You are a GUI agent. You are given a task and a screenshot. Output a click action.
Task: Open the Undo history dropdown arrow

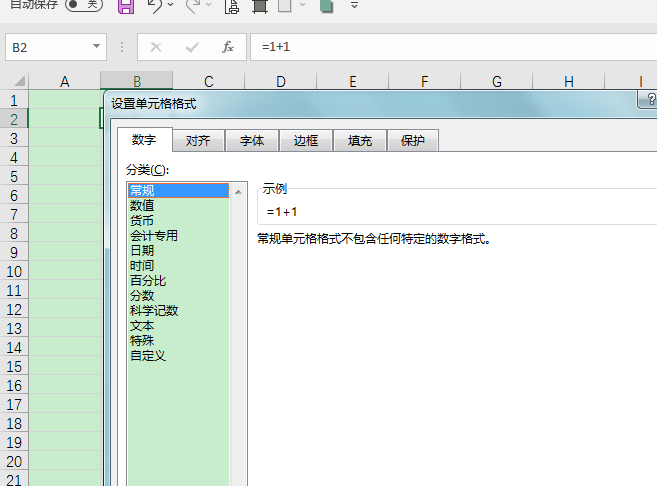coord(170,5)
